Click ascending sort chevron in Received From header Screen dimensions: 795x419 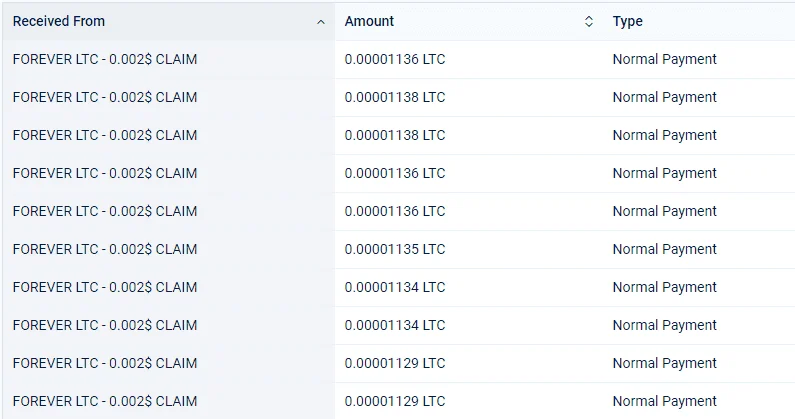coord(320,22)
